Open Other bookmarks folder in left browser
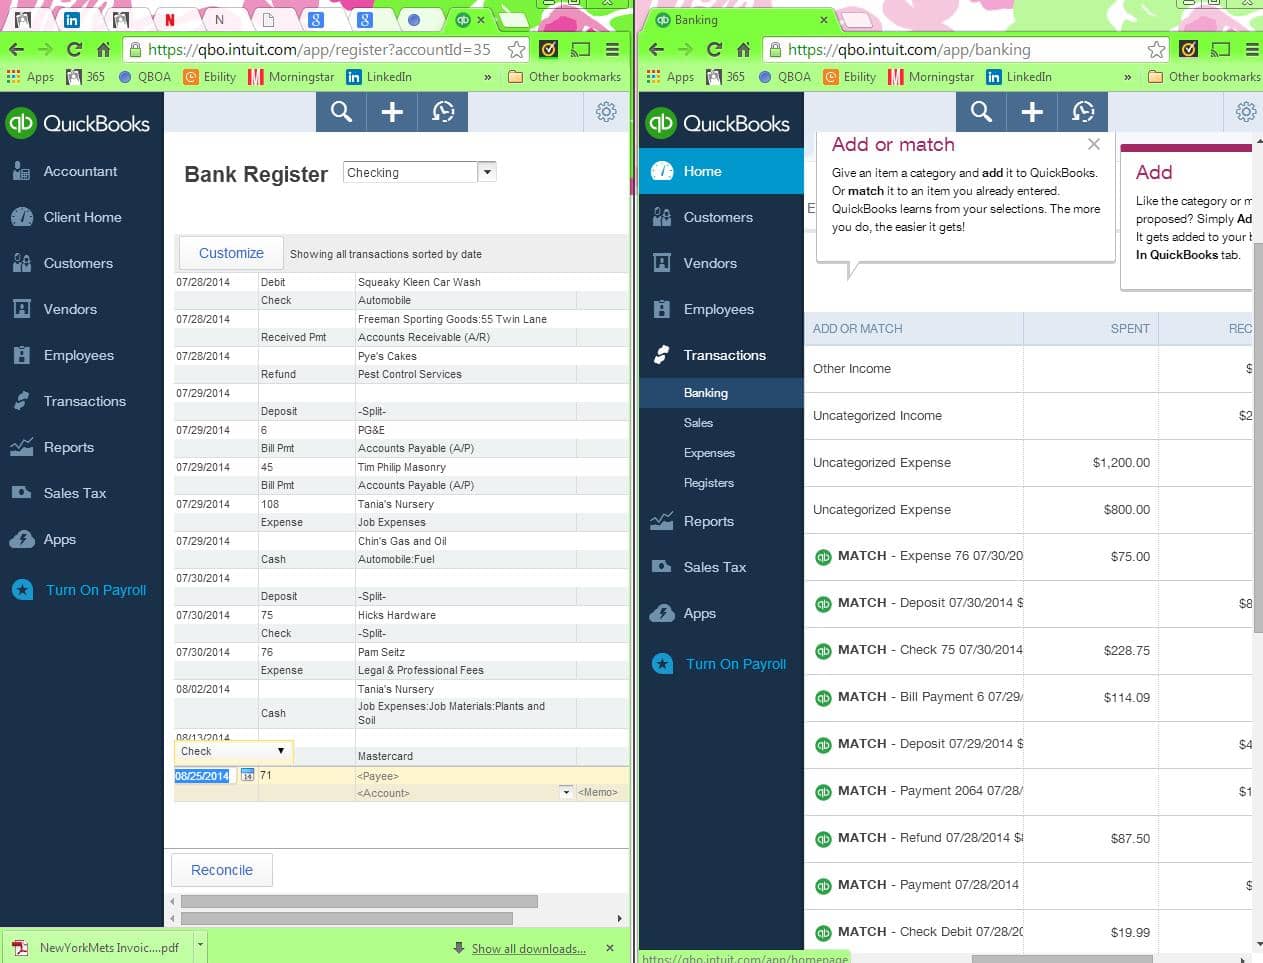This screenshot has height=963, width=1263. 565,77
